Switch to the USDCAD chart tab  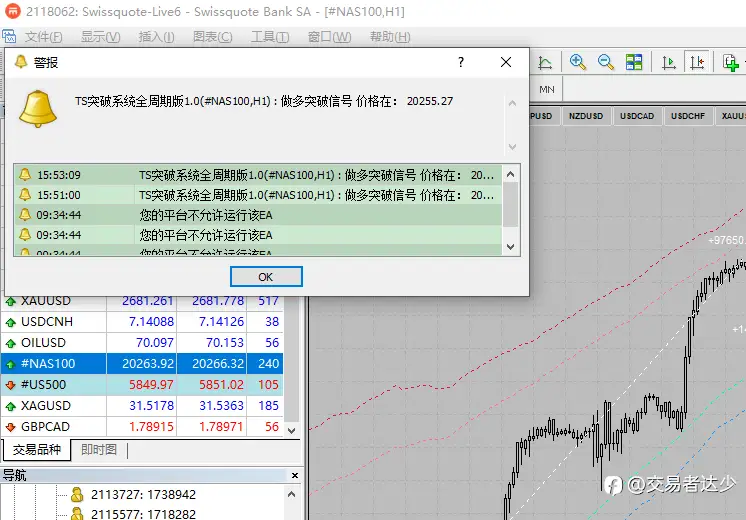637,116
